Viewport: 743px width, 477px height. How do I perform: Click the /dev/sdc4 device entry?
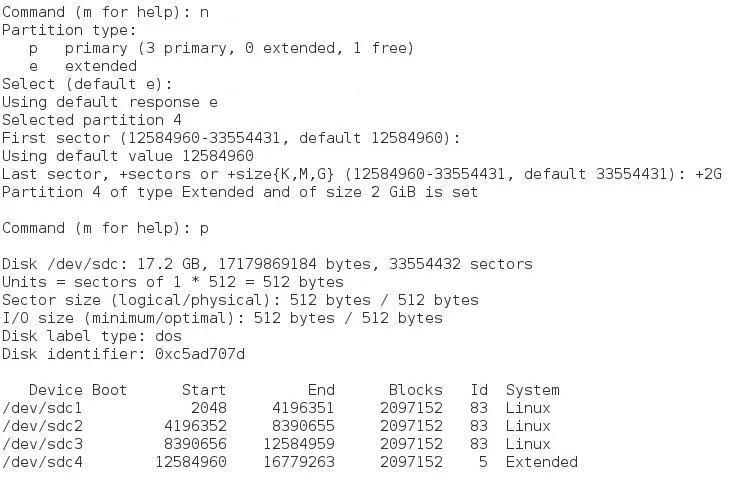42,462
